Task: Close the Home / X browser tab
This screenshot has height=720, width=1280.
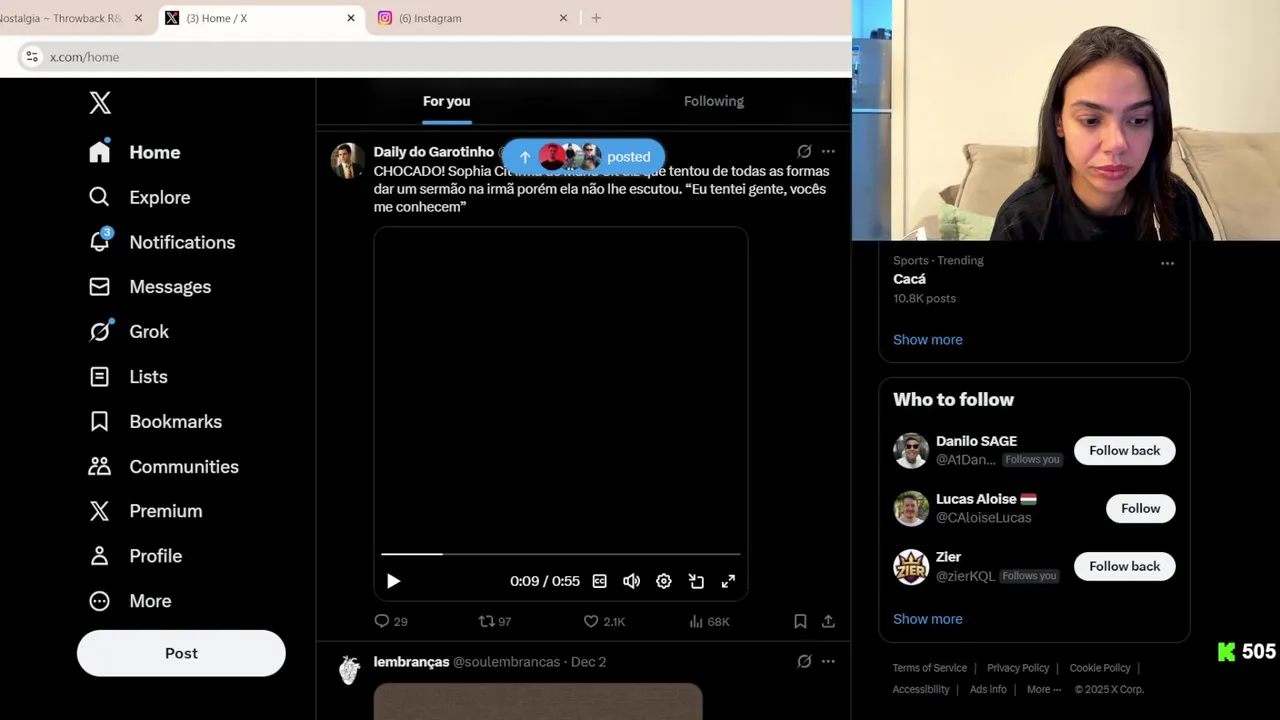Action: point(351,18)
